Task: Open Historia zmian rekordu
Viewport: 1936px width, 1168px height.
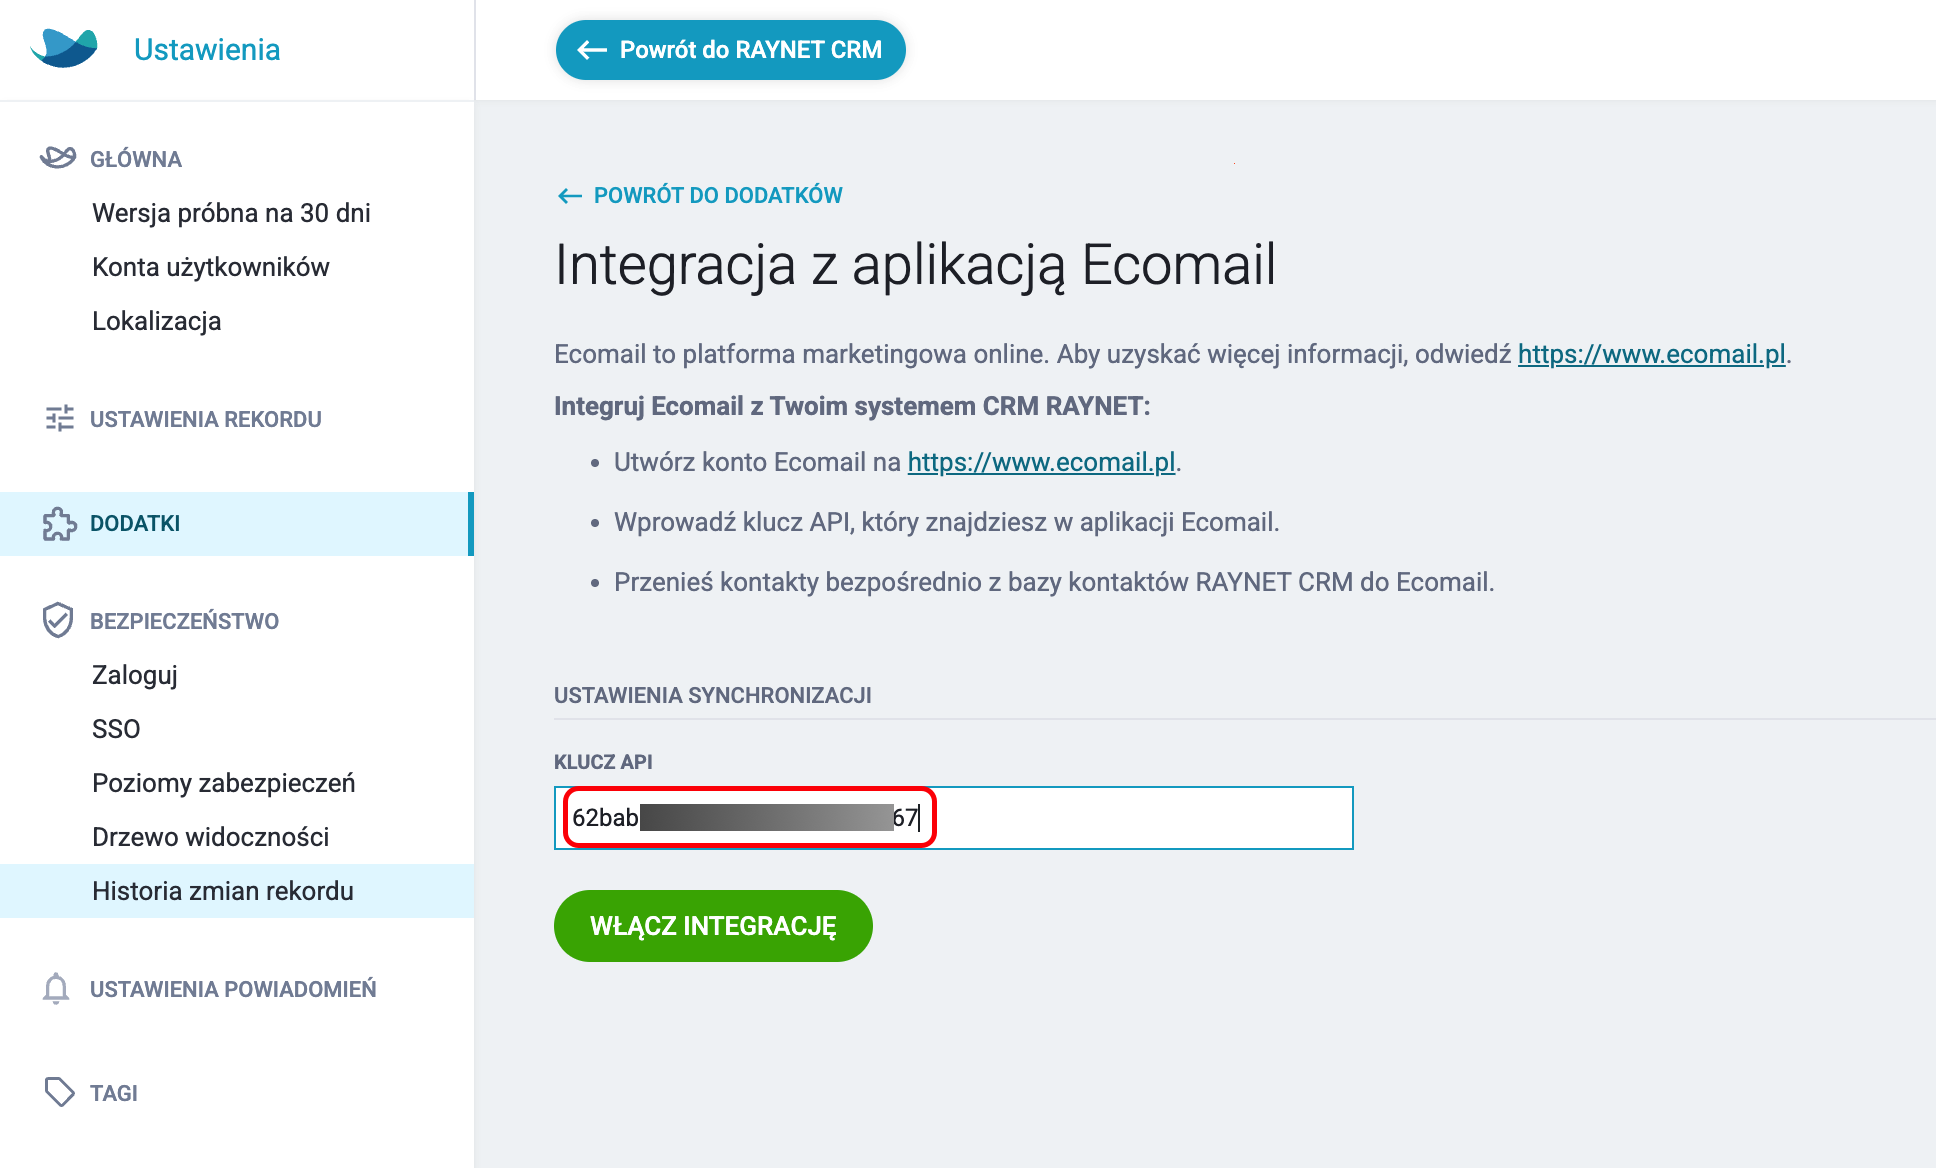Action: pyautogui.click(x=222, y=891)
